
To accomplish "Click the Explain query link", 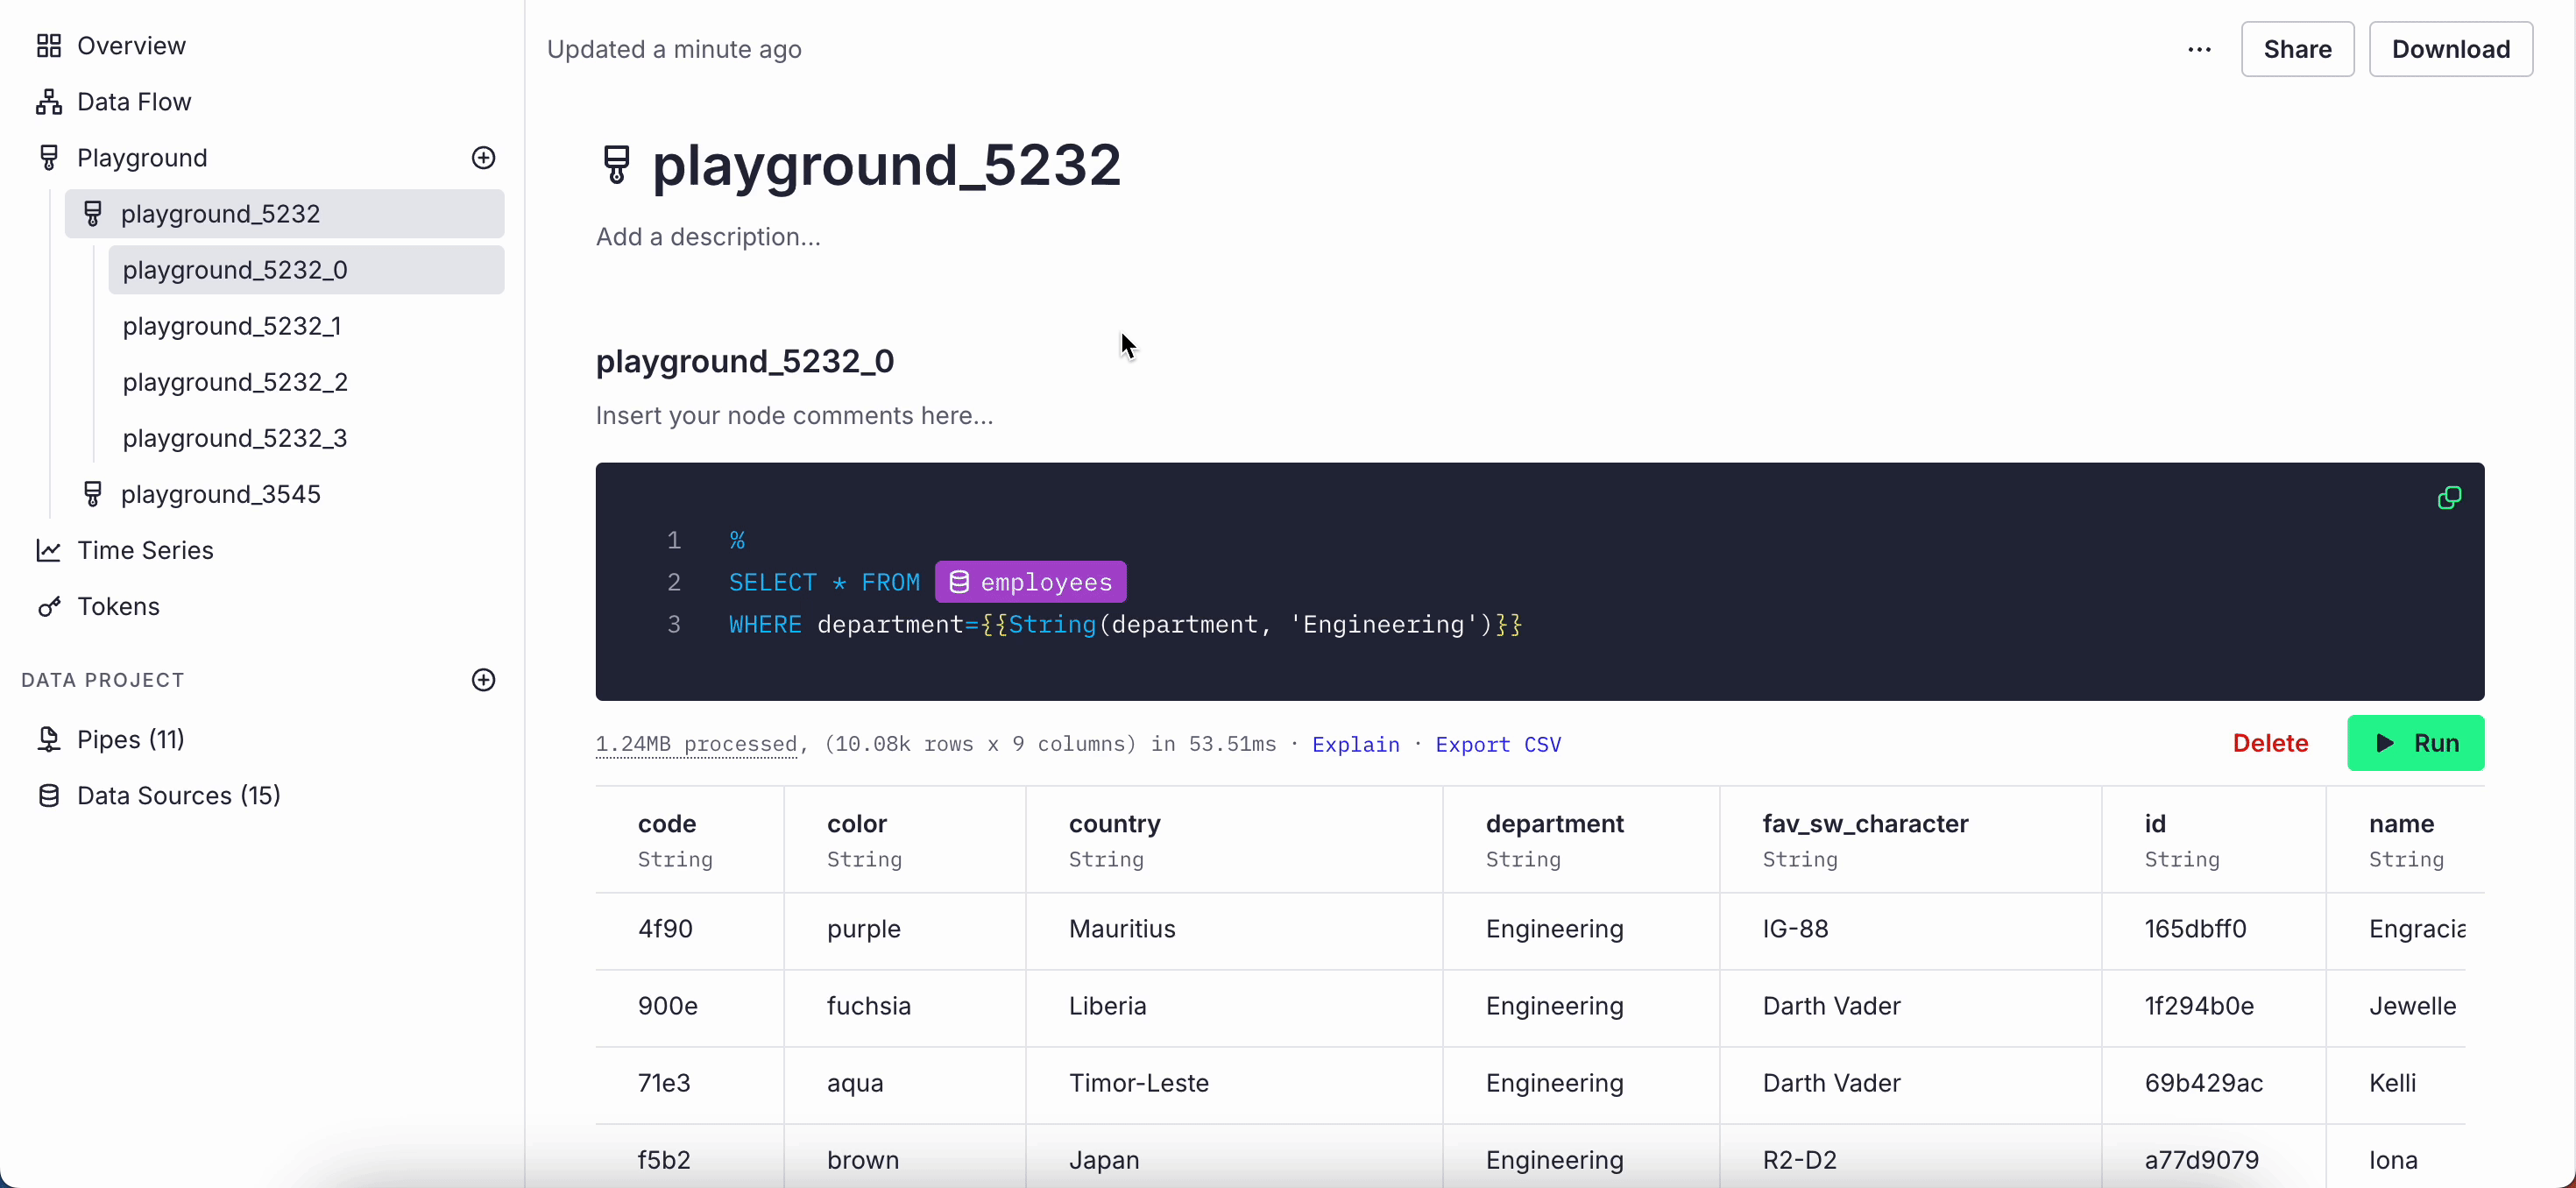I will coord(1355,744).
